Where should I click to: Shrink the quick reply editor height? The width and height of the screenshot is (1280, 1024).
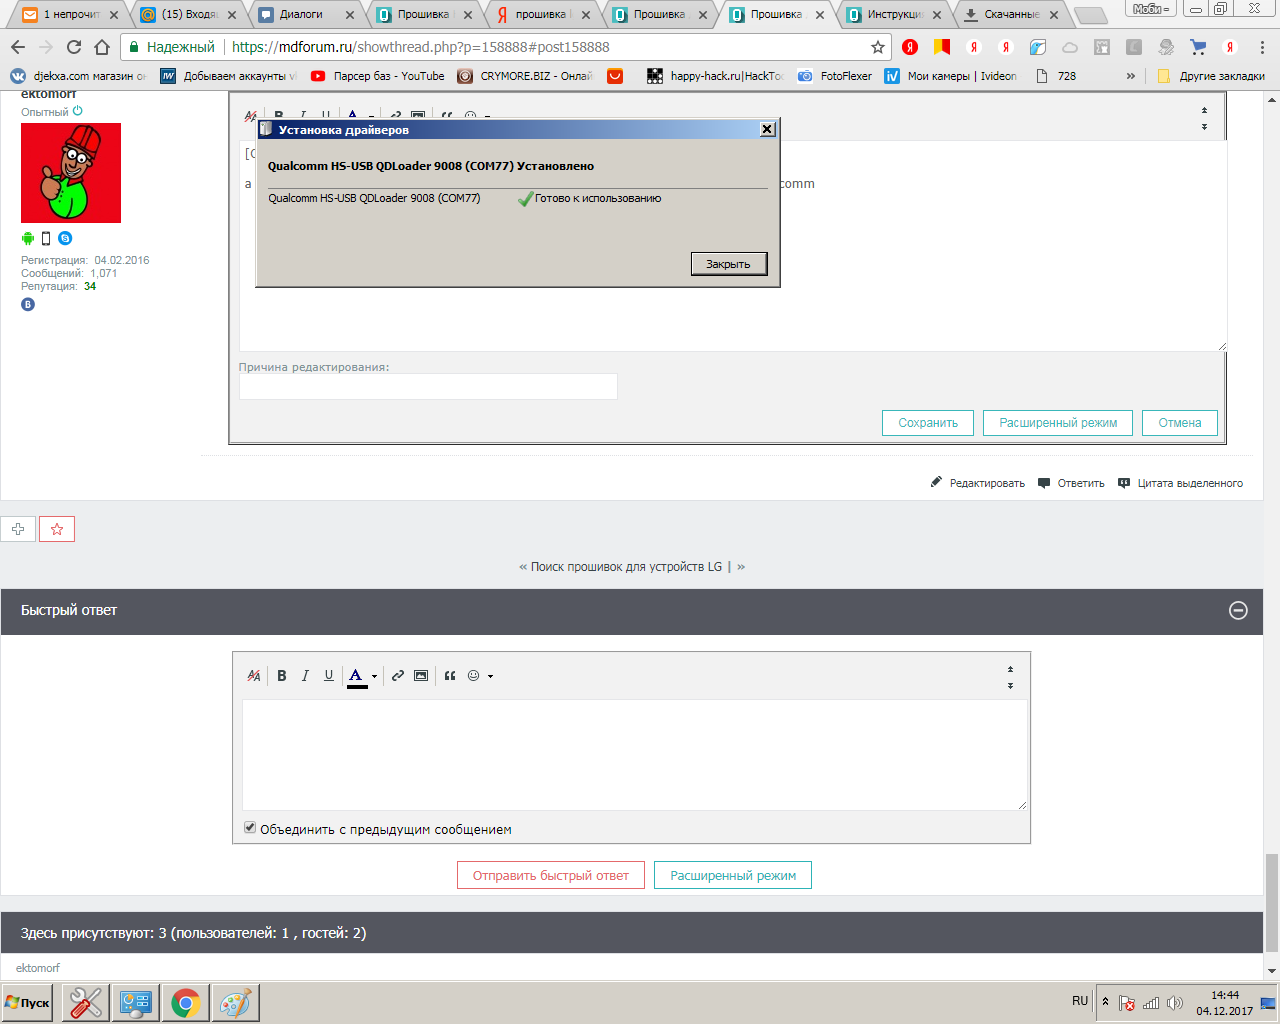point(1010,669)
